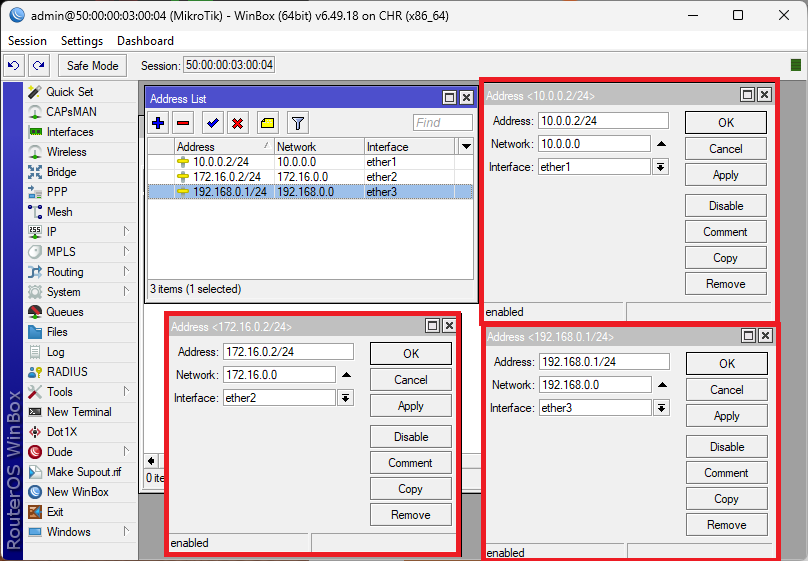Click the Undo arrow in the main toolbar
The width and height of the screenshot is (808, 561).
click(x=14, y=66)
